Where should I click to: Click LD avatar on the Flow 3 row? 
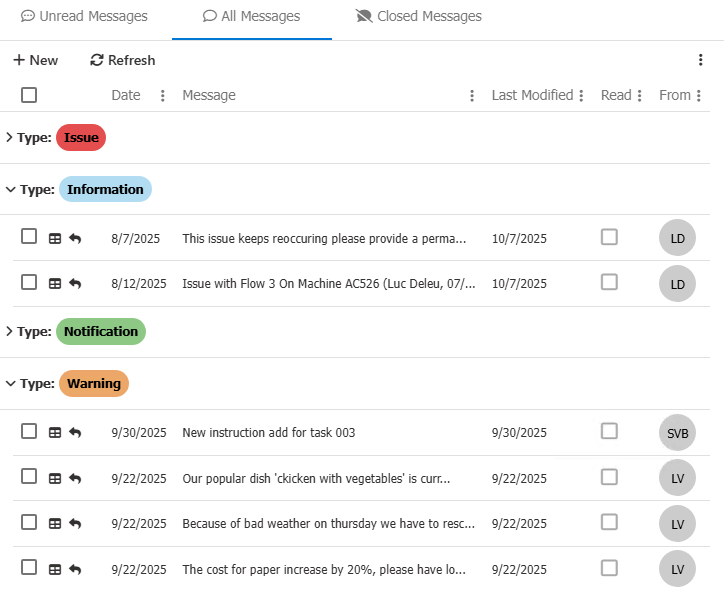(x=677, y=283)
